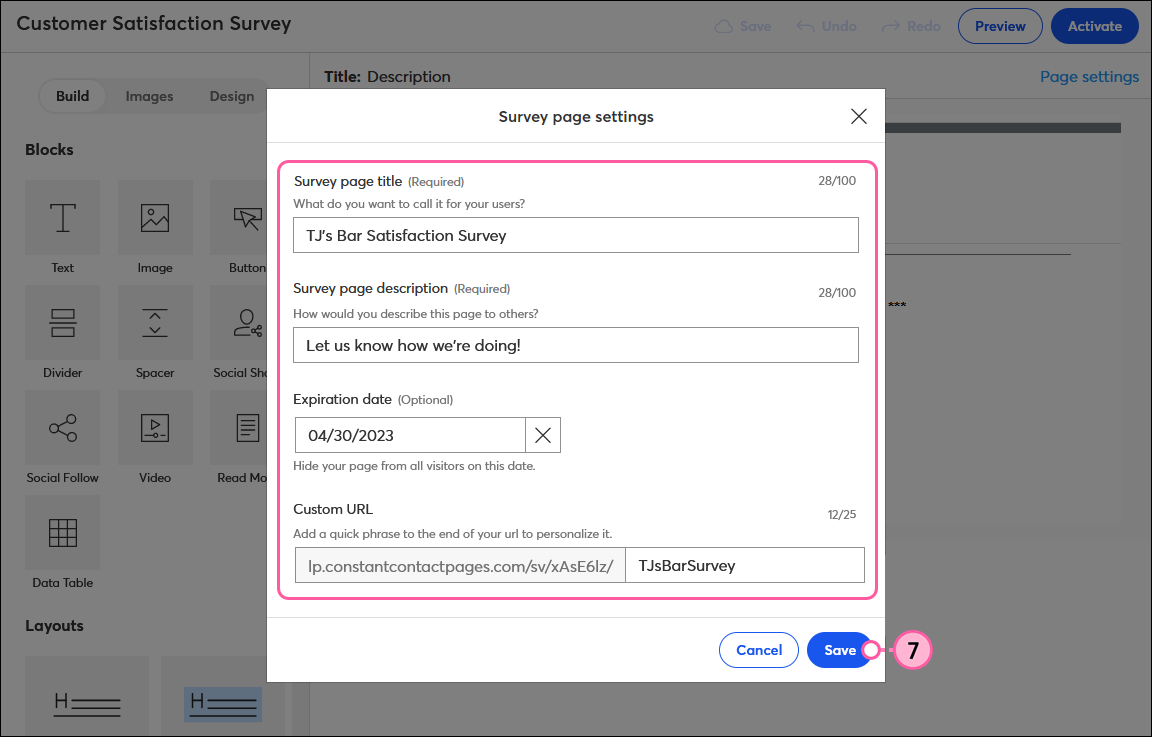Switch to the Images tab
The height and width of the screenshot is (737, 1152).
coord(149,96)
